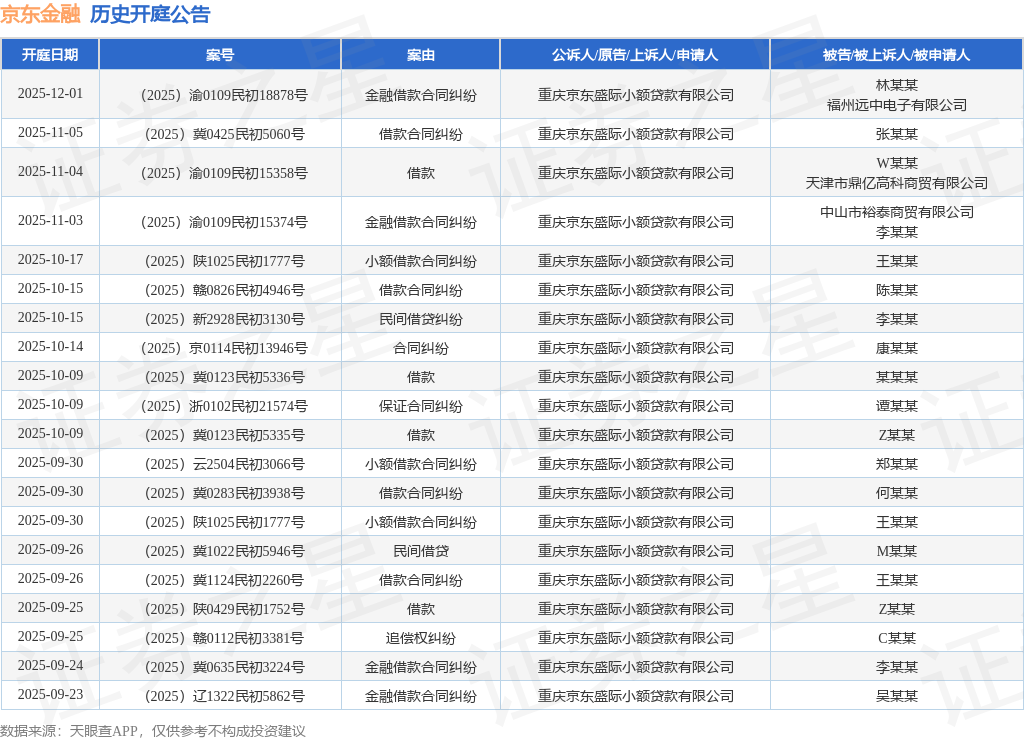Click case number (2025)冀0635民初3224号
The image size is (1024, 740).
click(223, 667)
